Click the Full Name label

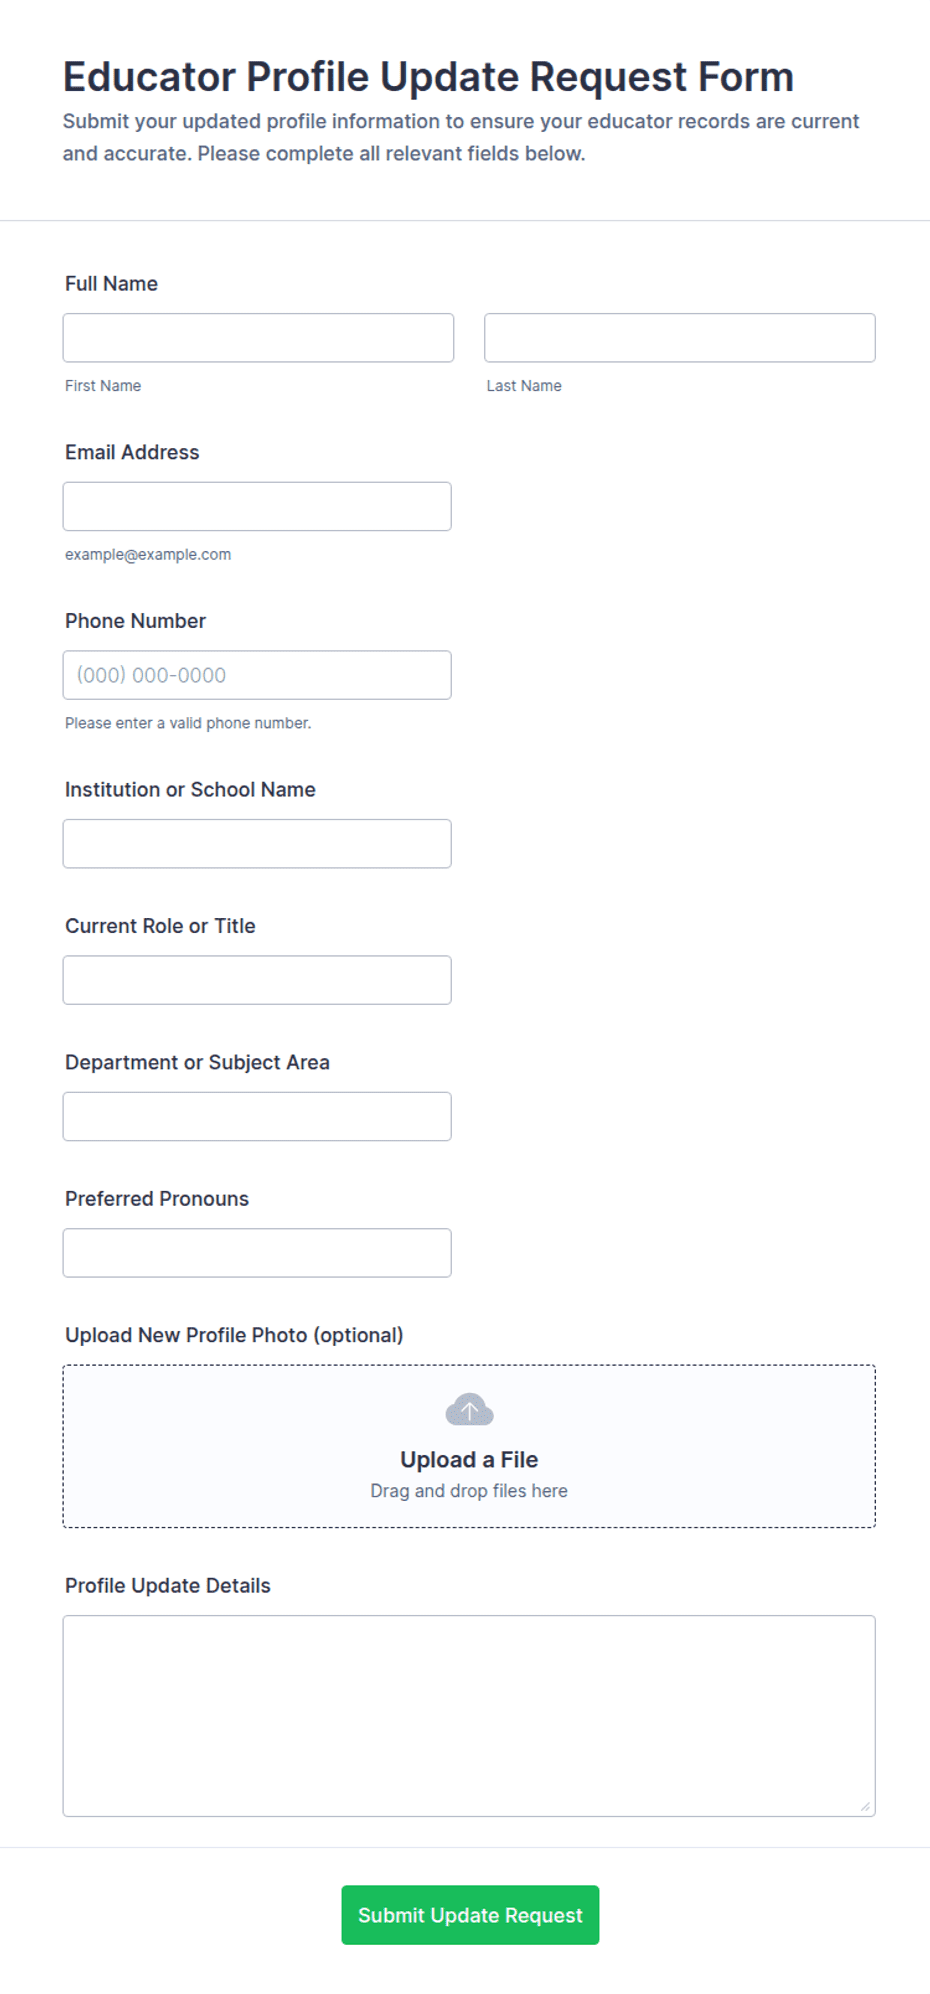[111, 284]
